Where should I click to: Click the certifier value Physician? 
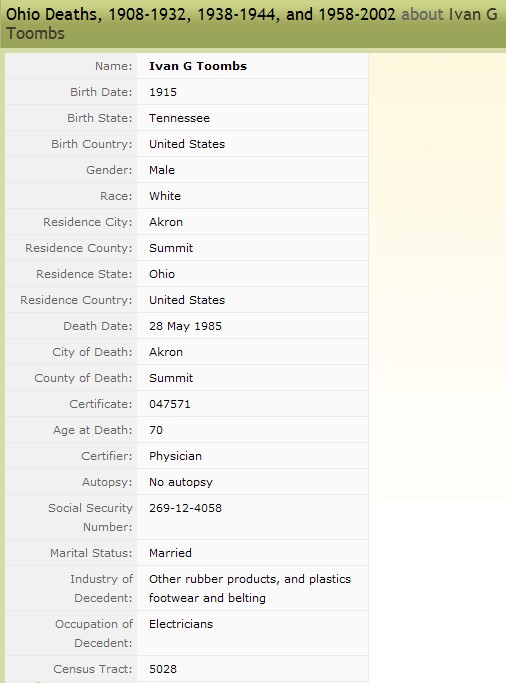(176, 456)
